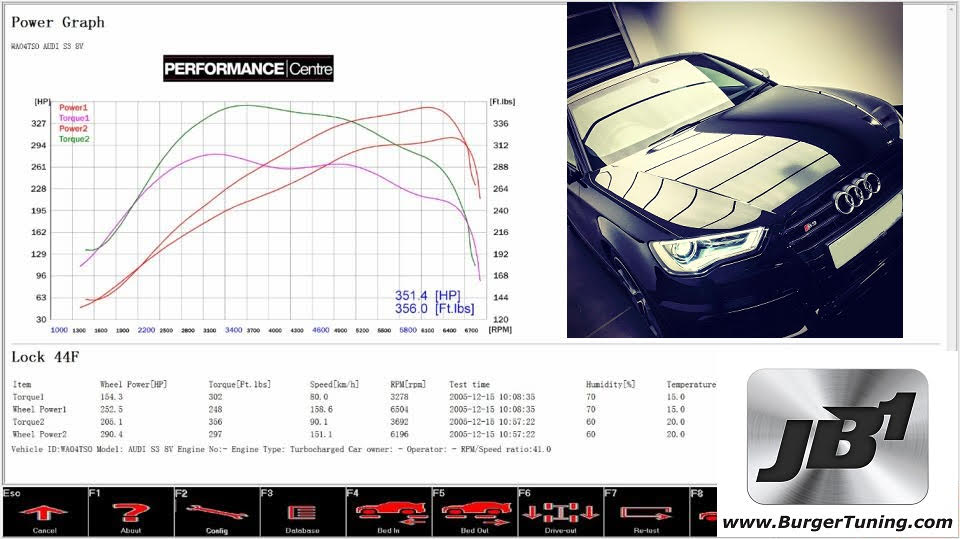Image resolution: width=960 pixels, height=539 pixels.
Task: Click the F5 Bed Out car icon
Action: click(x=476, y=512)
